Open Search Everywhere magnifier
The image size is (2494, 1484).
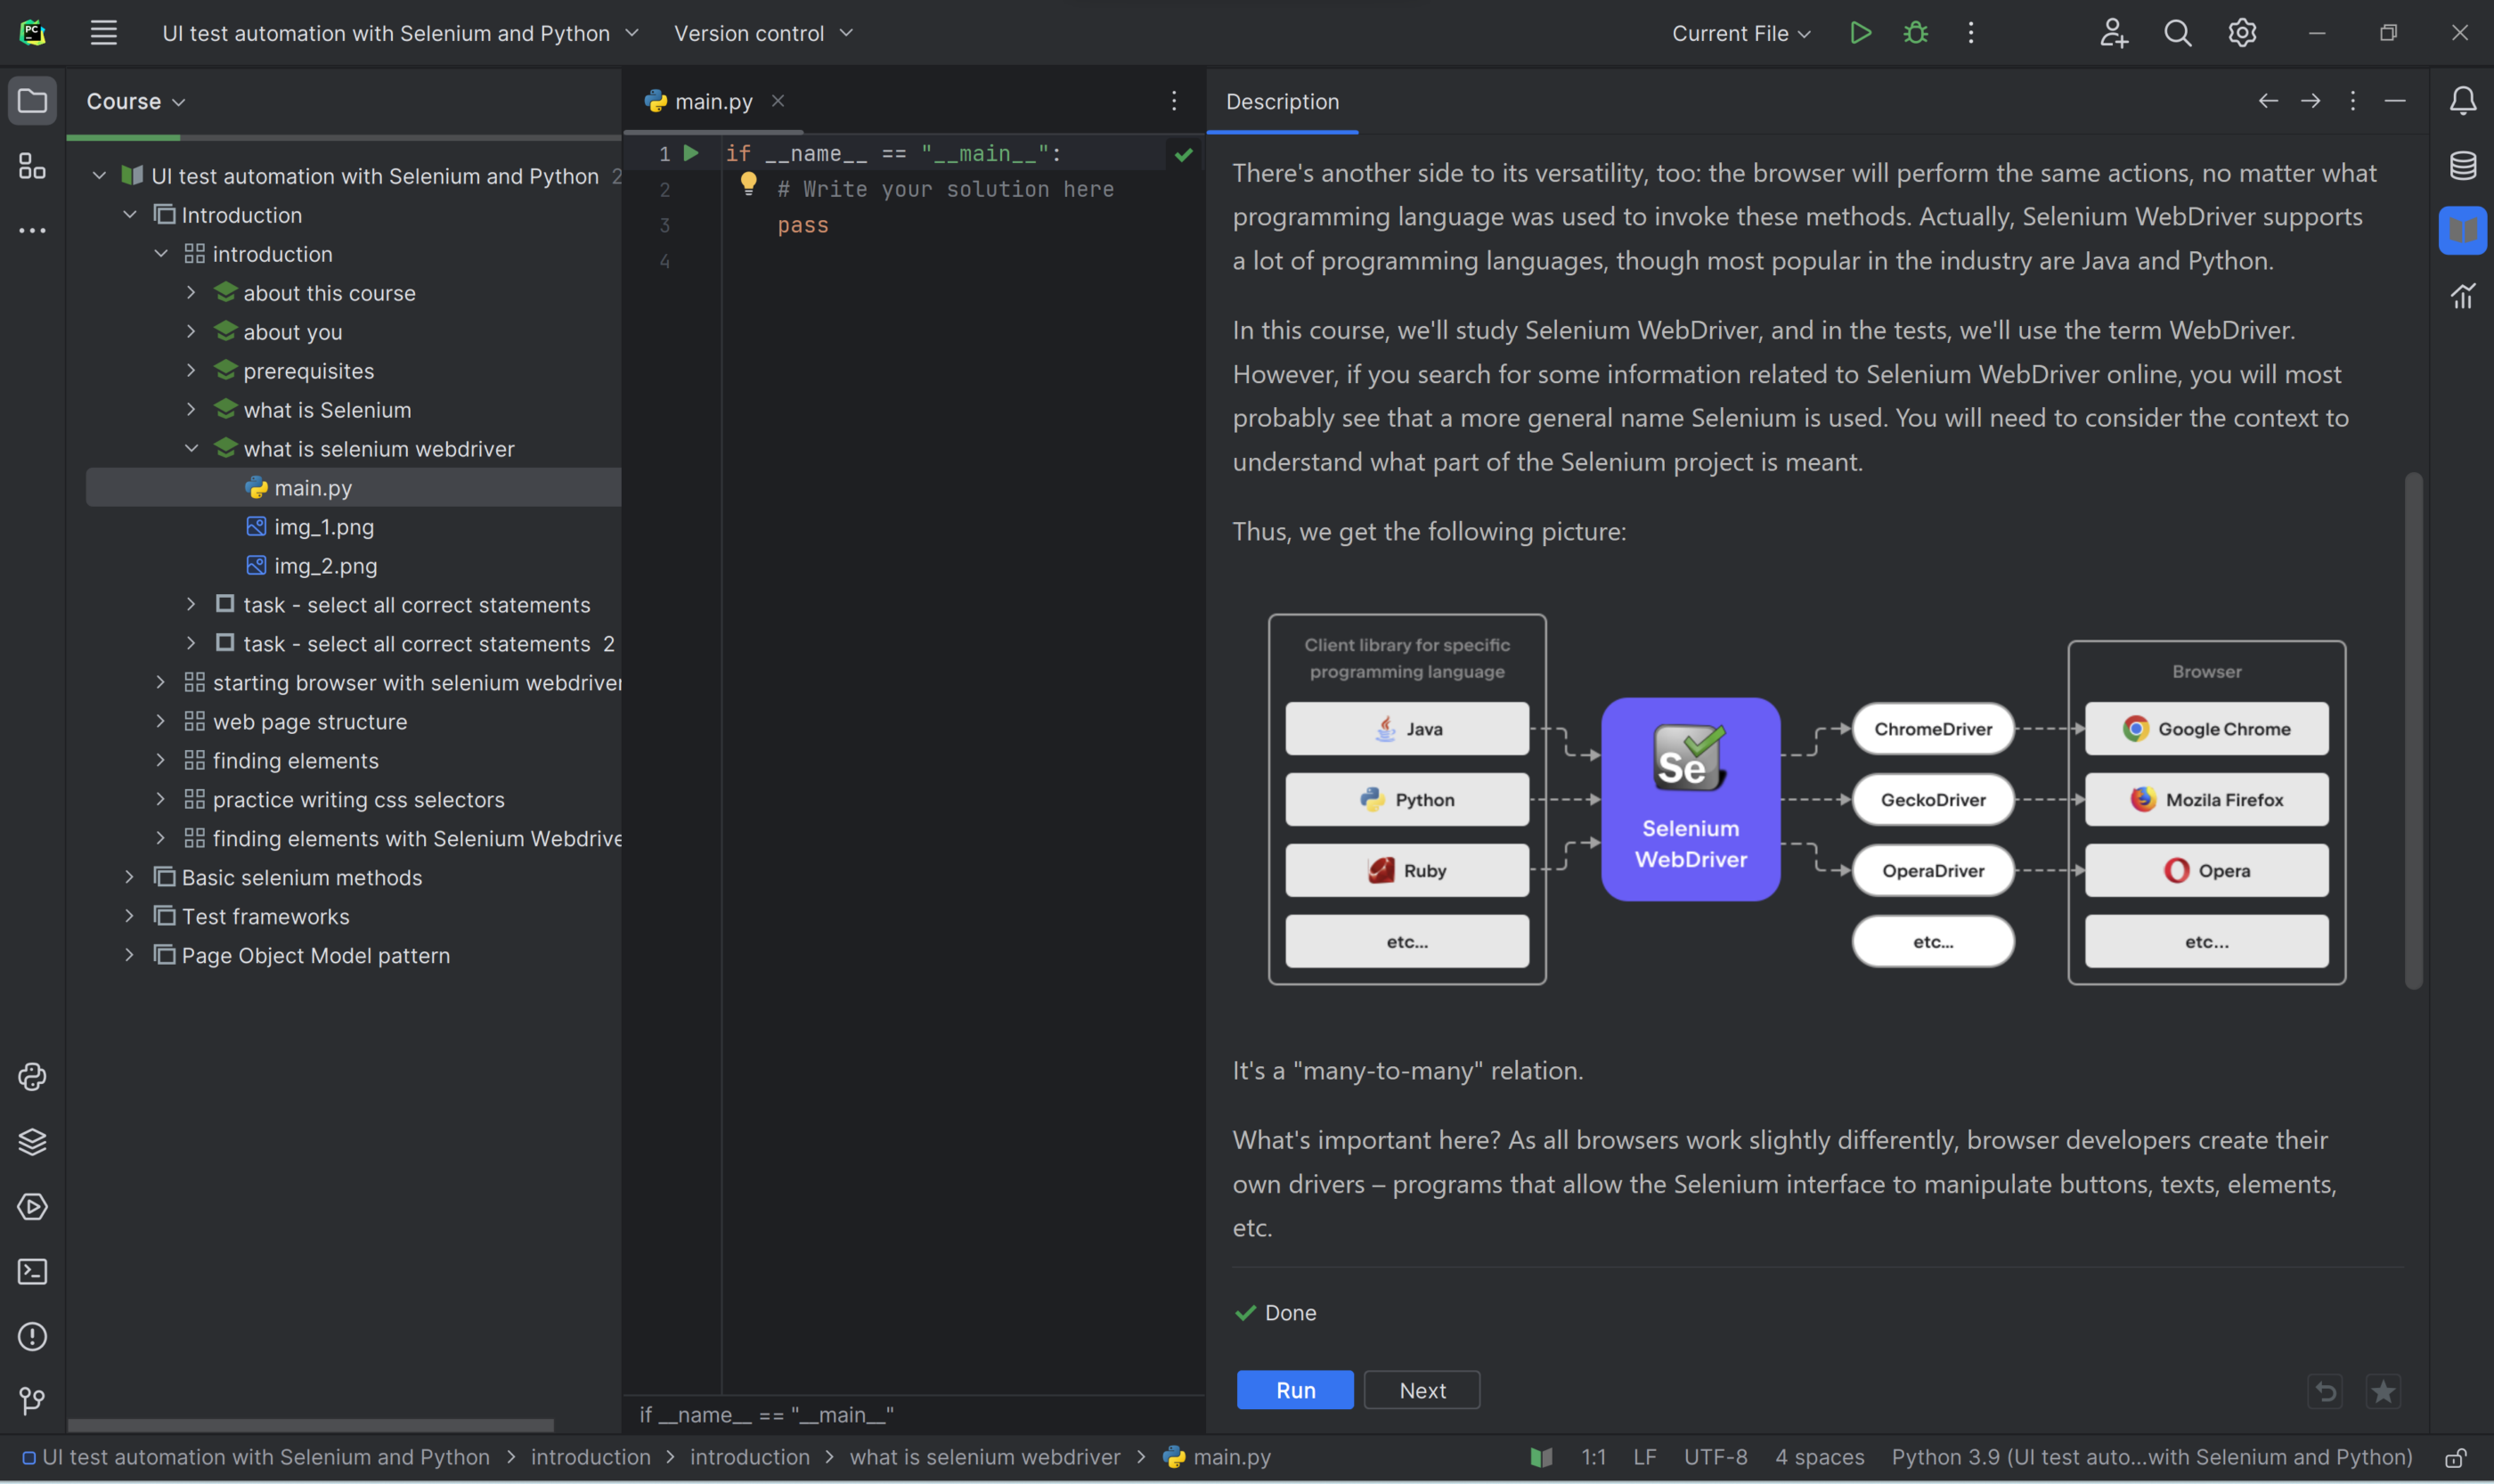[x=2177, y=33]
